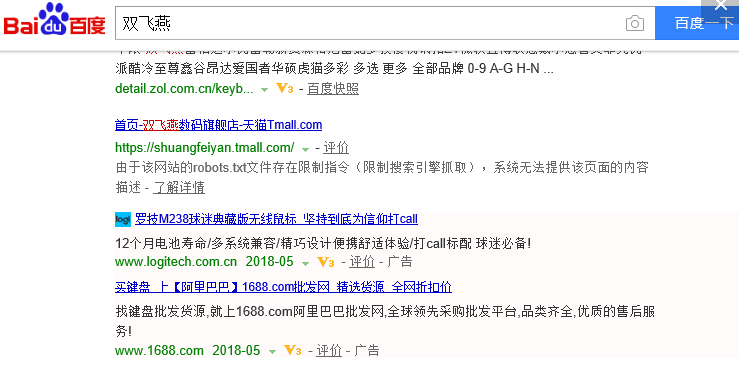Click 评价 link for 1688.com ad
Screen dimensions: 739x383
pyautogui.click(x=329, y=350)
